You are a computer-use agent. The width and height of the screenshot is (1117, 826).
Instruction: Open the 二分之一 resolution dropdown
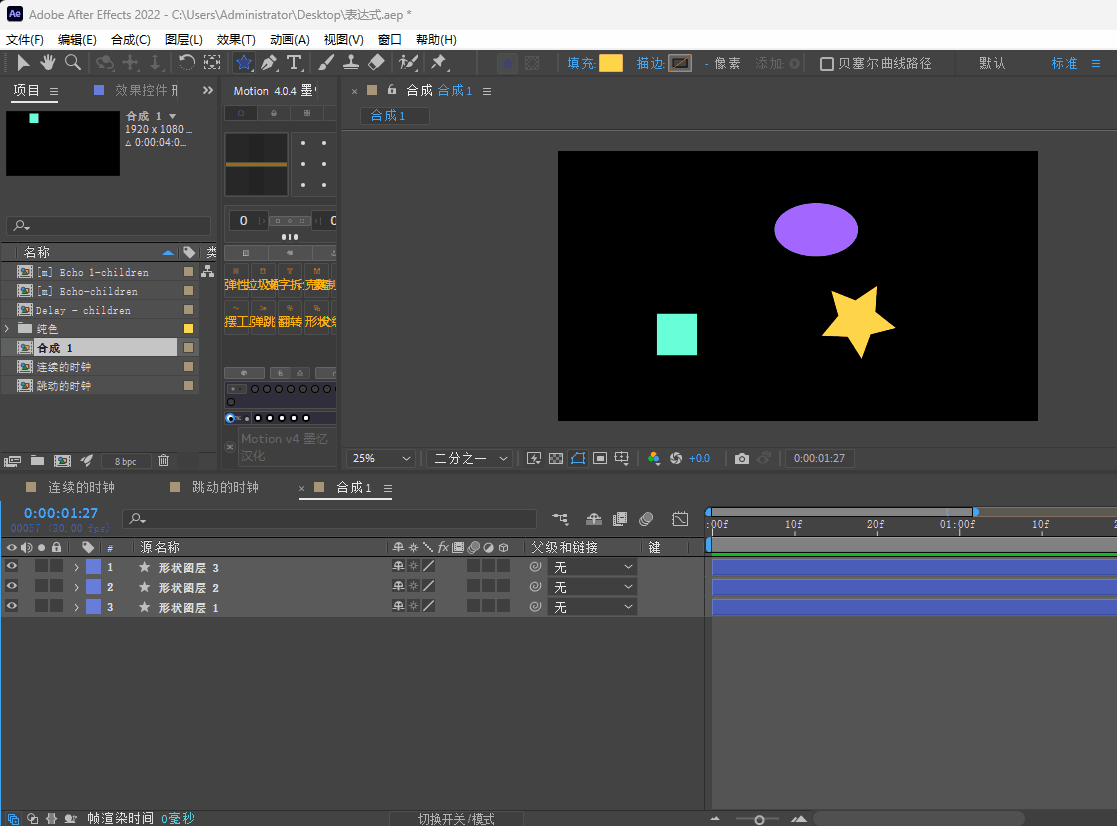coord(470,458)
